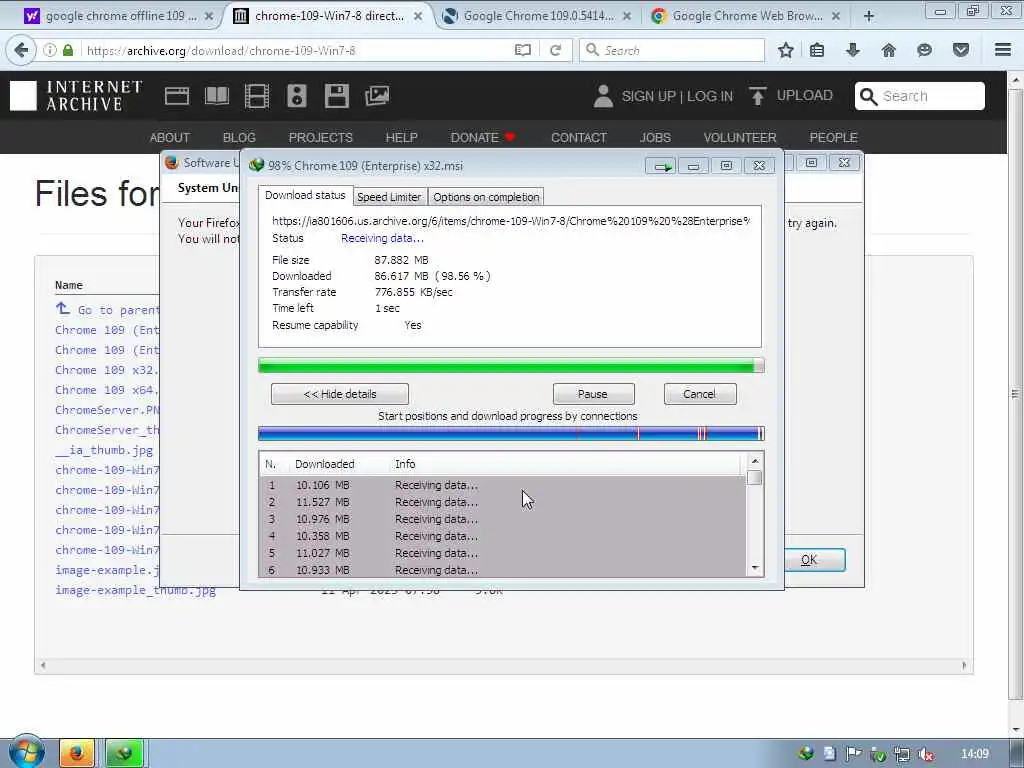Open Archive audio speaker icon
Viewport: 1024px width, 768px height.
click(x=296, y=96)
